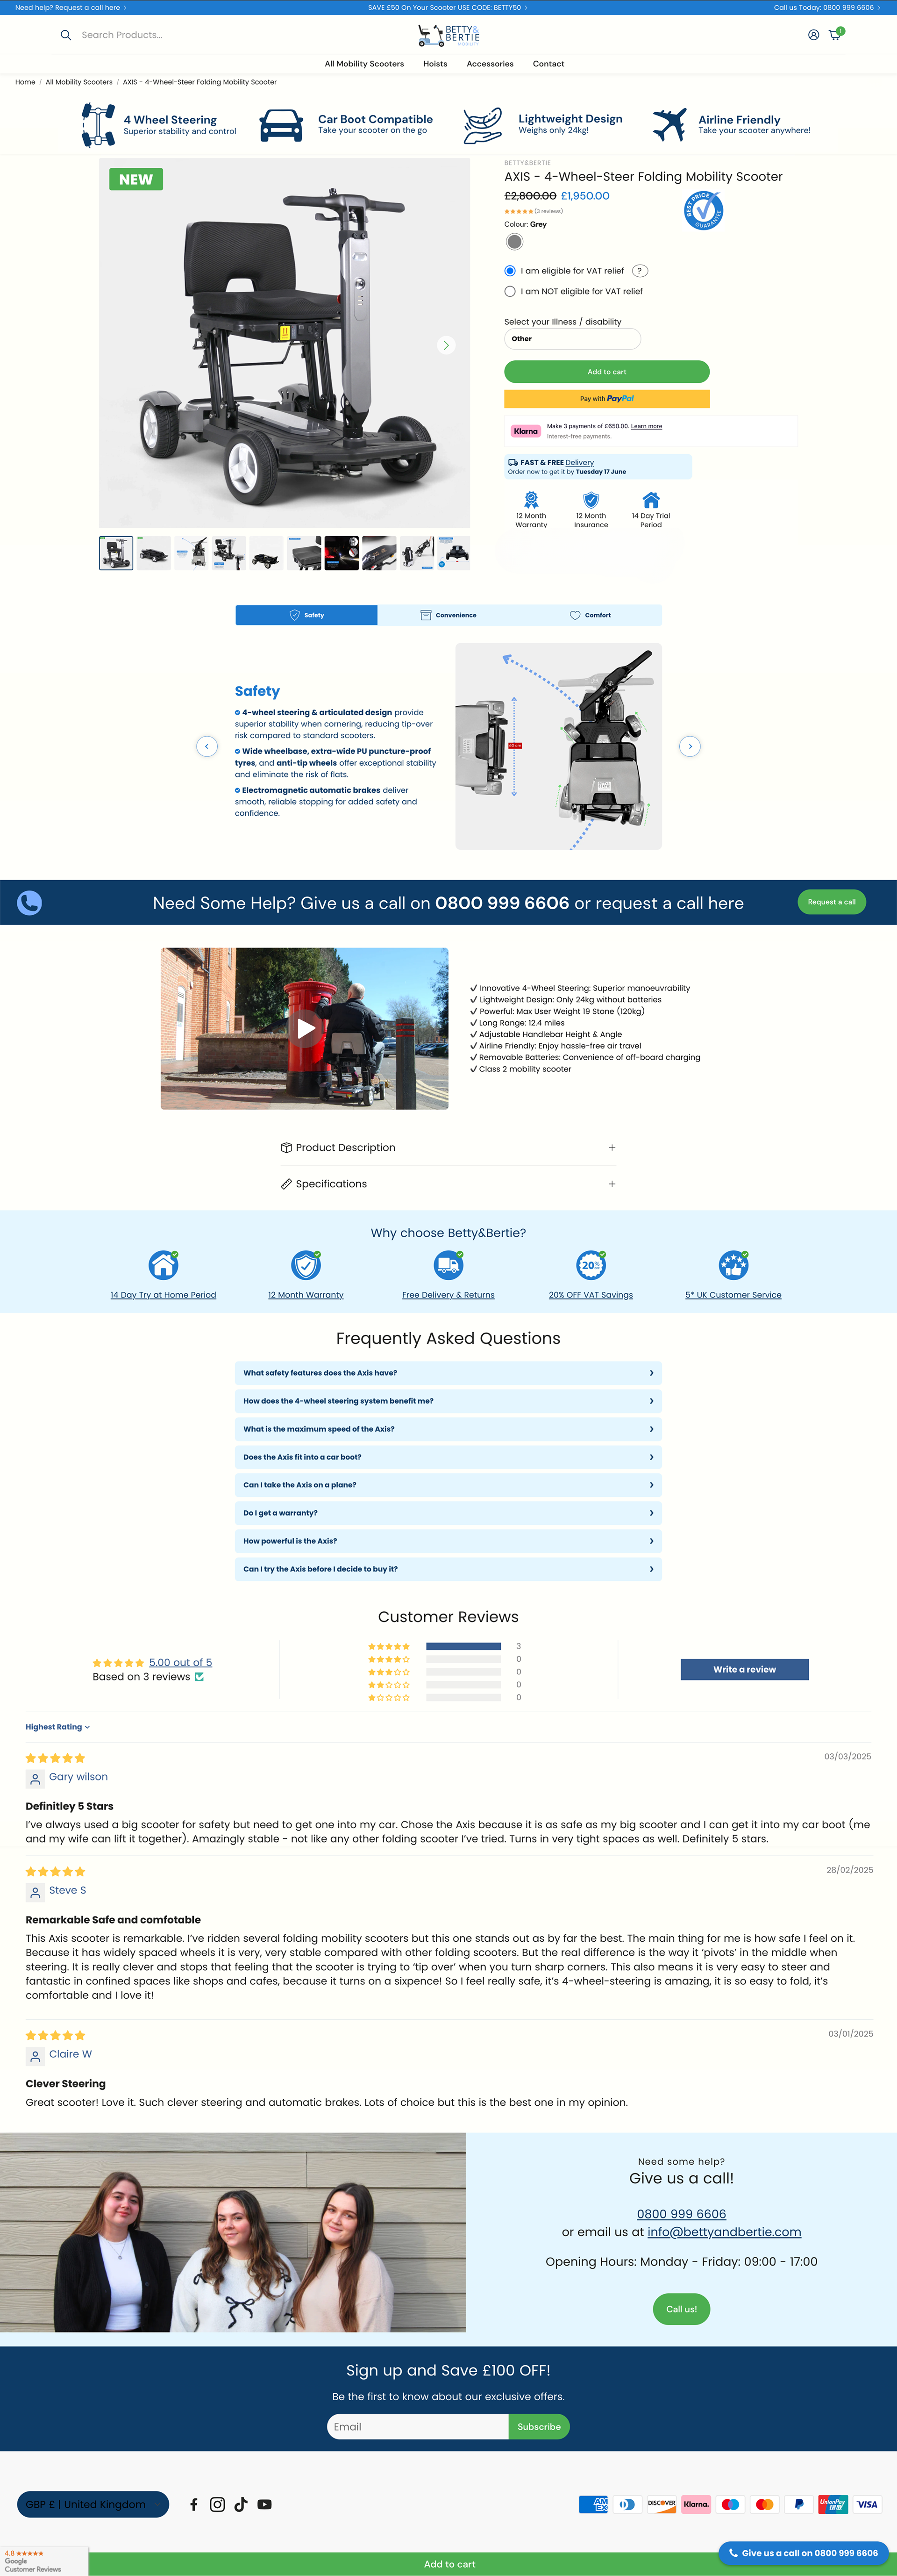The height and width of the screenshot is (2576, 897).
Task: Open the Accessories menu item
Action: (x=490, y=64)
